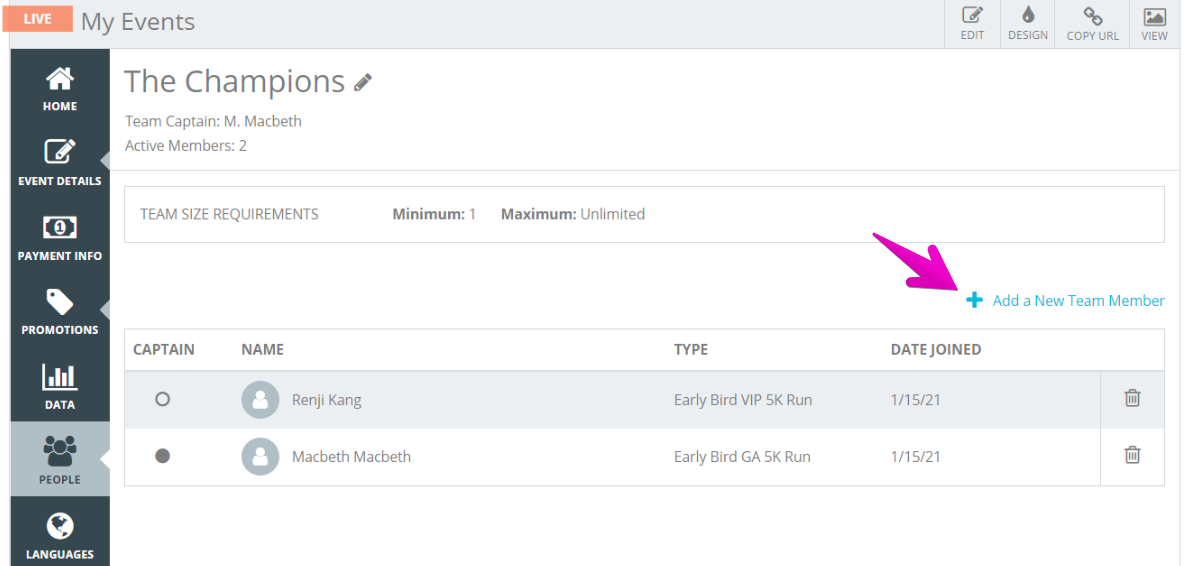Remove Macbeth Macbeth using trash icon
The height and width of the screenshot is (566, 1184).
click(x=1132, y=454)
